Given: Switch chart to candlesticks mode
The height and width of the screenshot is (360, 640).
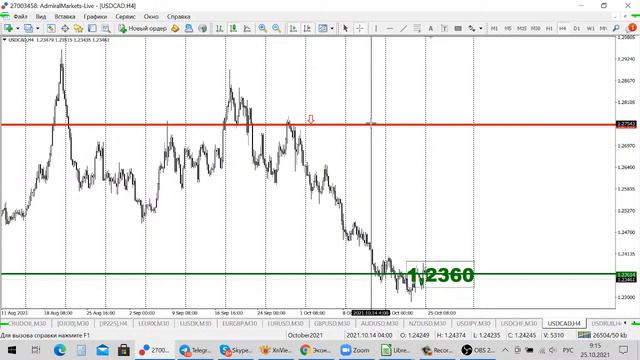Looking at the screenshot, I should click(x=233, y=28).
